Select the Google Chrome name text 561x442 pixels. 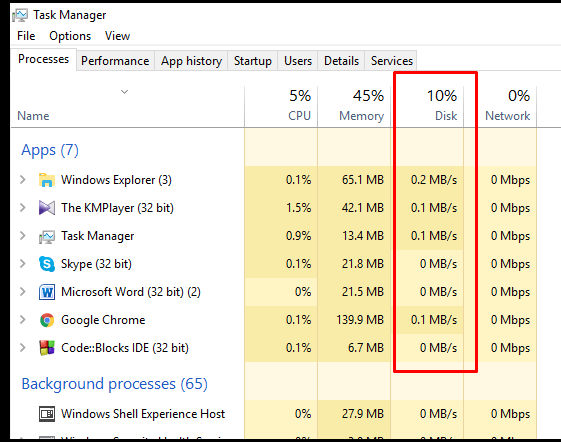pyautogui.click(x=103, y=320)
